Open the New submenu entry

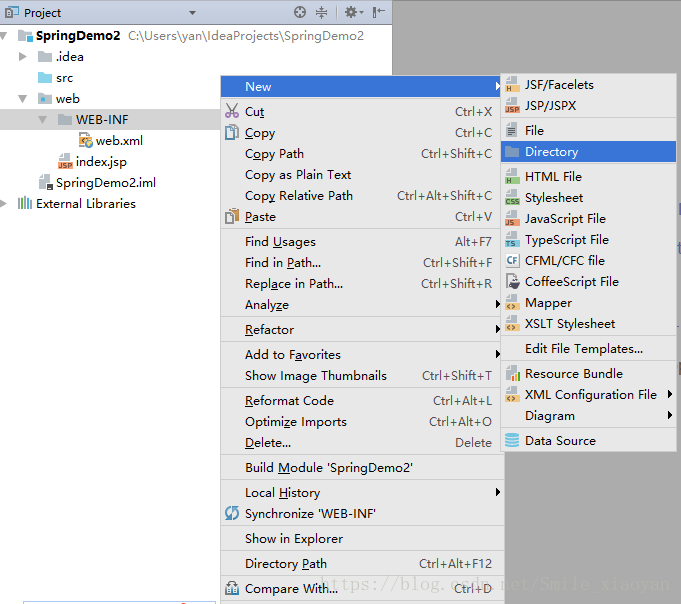tap(361, 86)
